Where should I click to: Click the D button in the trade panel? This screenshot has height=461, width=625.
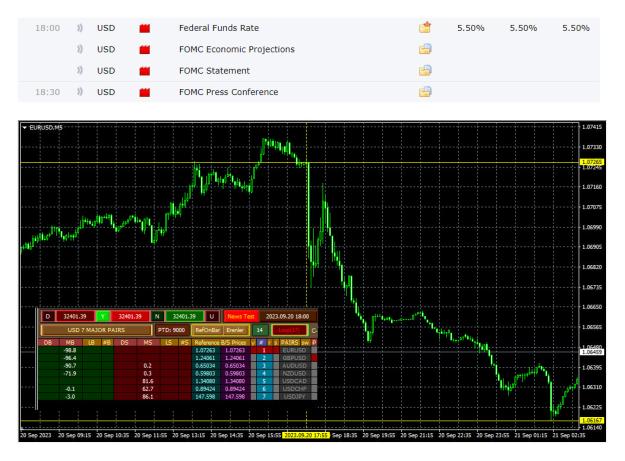[48, 316]
